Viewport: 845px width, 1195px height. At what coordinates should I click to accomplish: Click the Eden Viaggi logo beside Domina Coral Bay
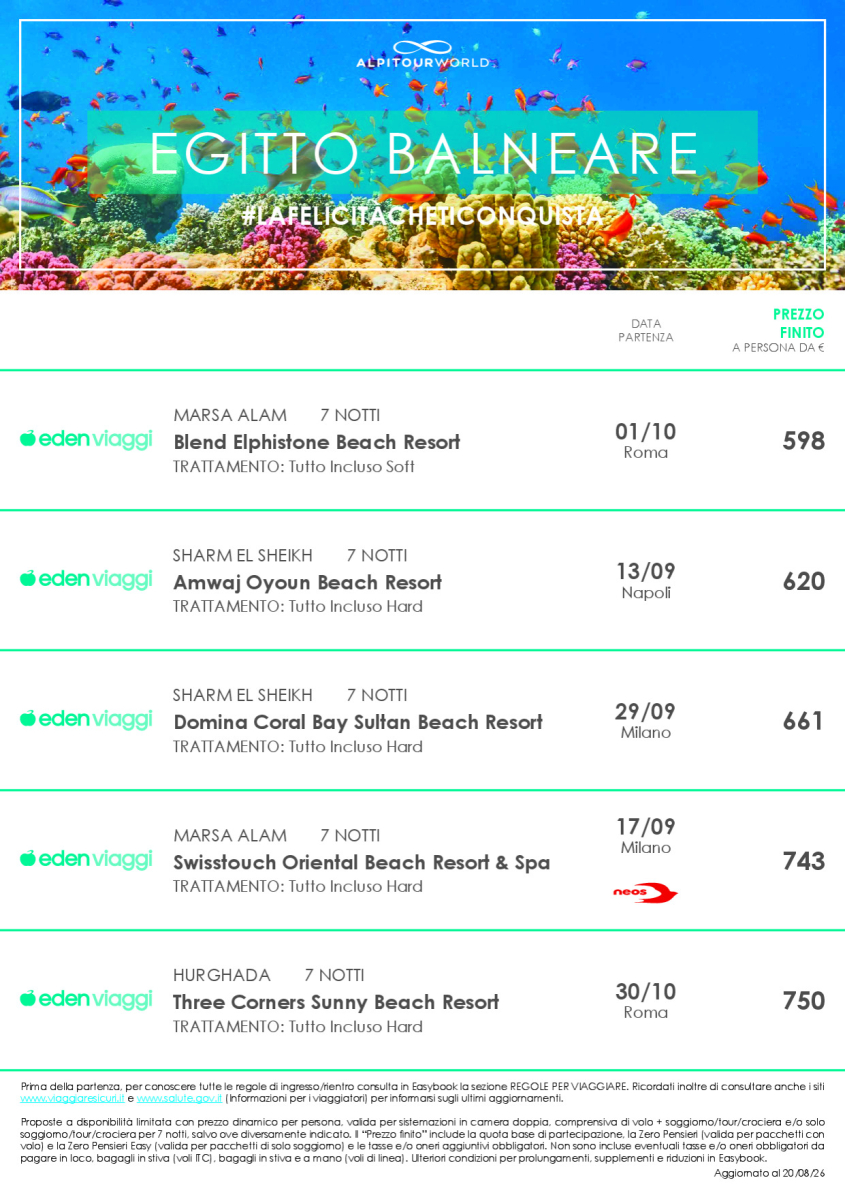pyautogui.click(x=86, y=719)
